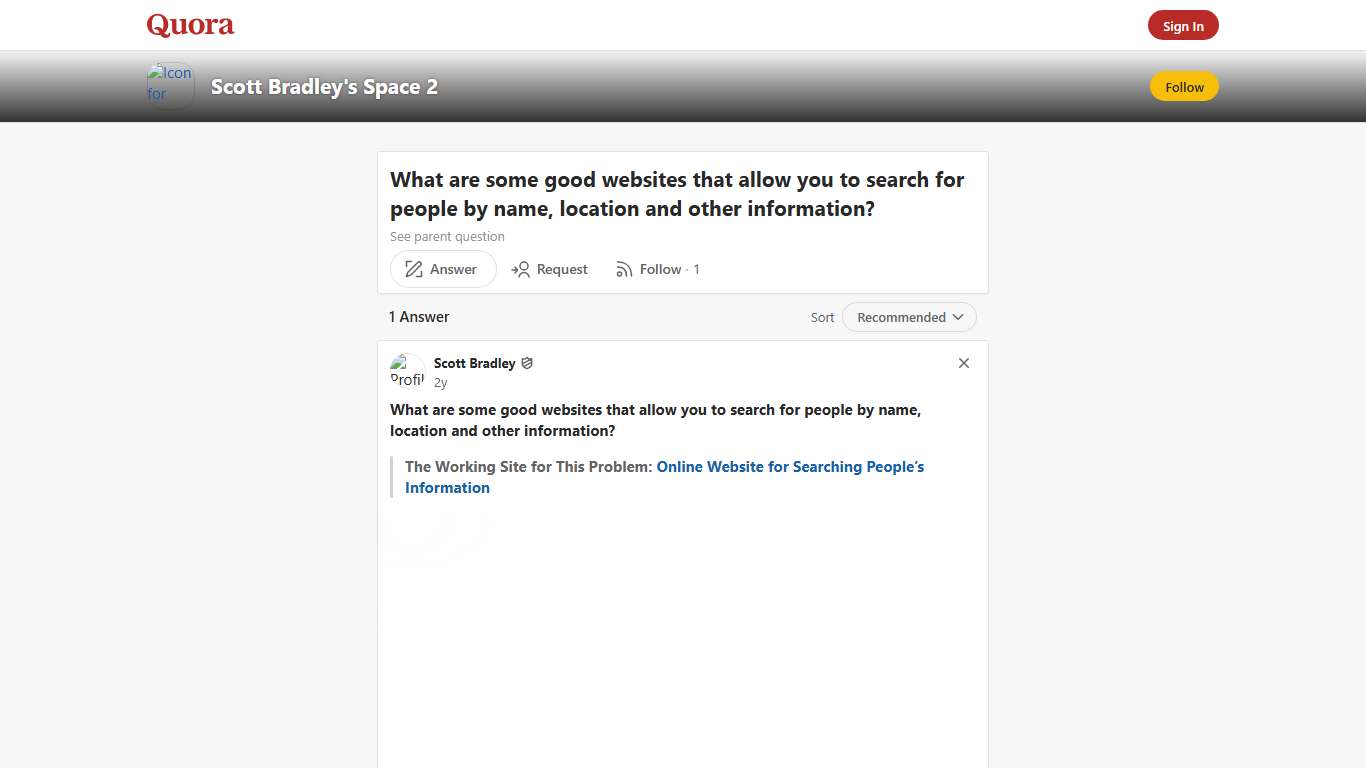Follow the question
The width and height of the screenshot is (1366, 768).
coord(659,269)
